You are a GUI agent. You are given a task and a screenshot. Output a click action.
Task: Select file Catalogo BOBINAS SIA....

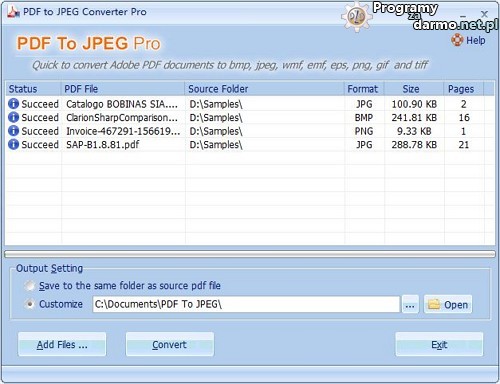[122, 104]
